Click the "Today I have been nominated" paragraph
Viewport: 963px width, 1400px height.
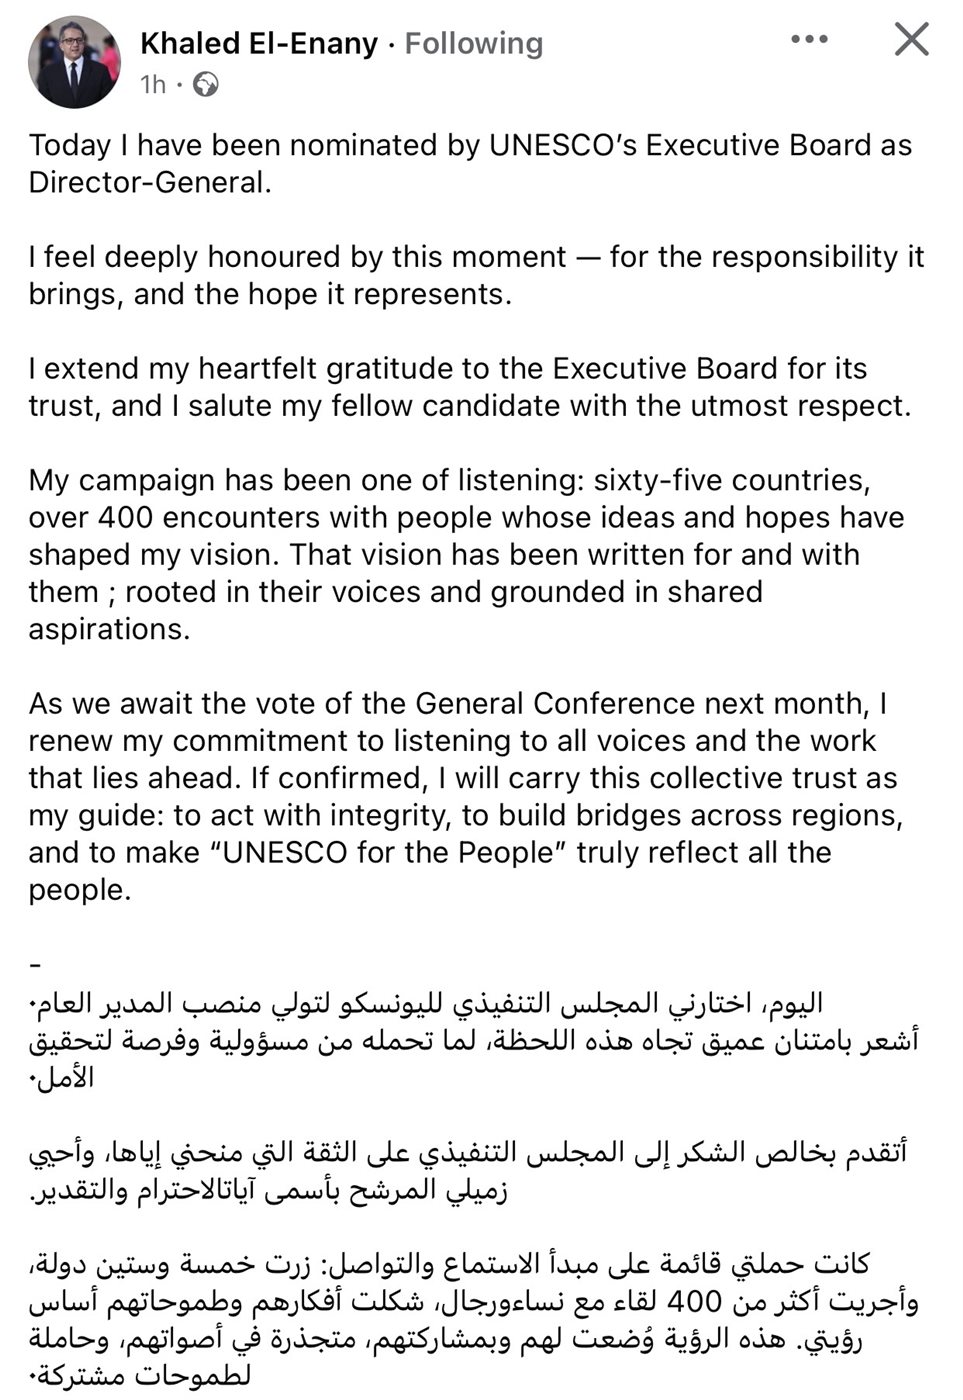[470, 164]
